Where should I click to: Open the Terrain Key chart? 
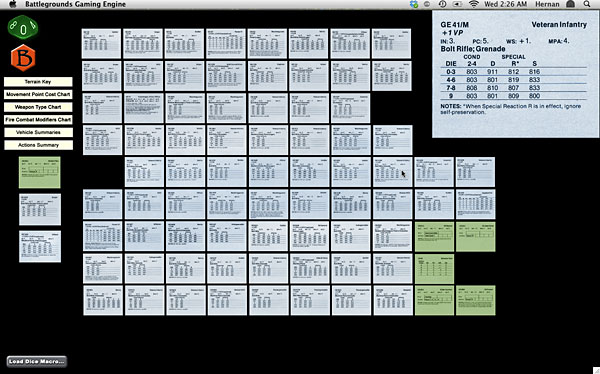[38, 82]
